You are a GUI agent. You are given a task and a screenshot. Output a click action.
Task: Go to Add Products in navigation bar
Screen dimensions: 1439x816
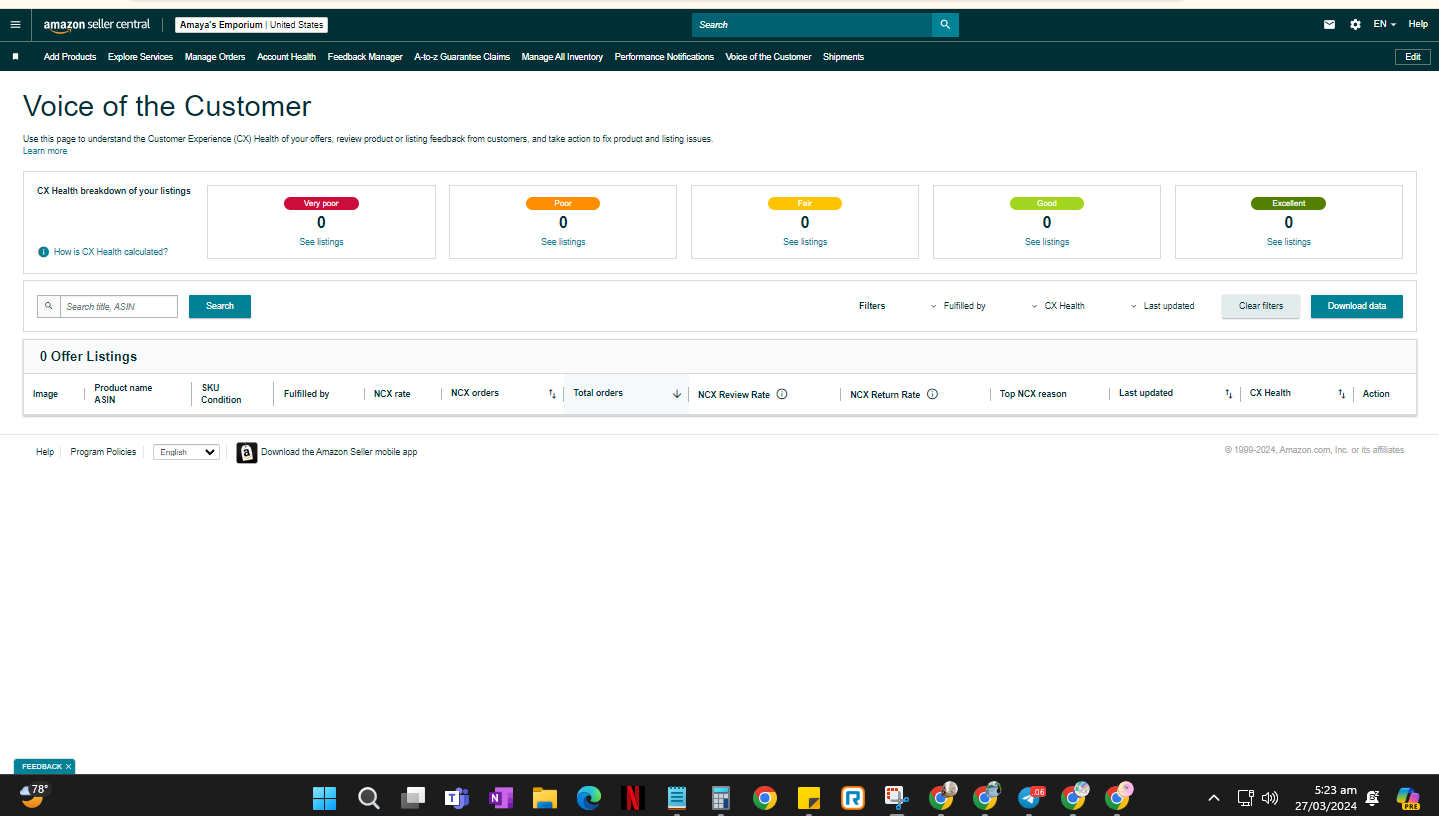pyautogui.click(x=70, y=57)
